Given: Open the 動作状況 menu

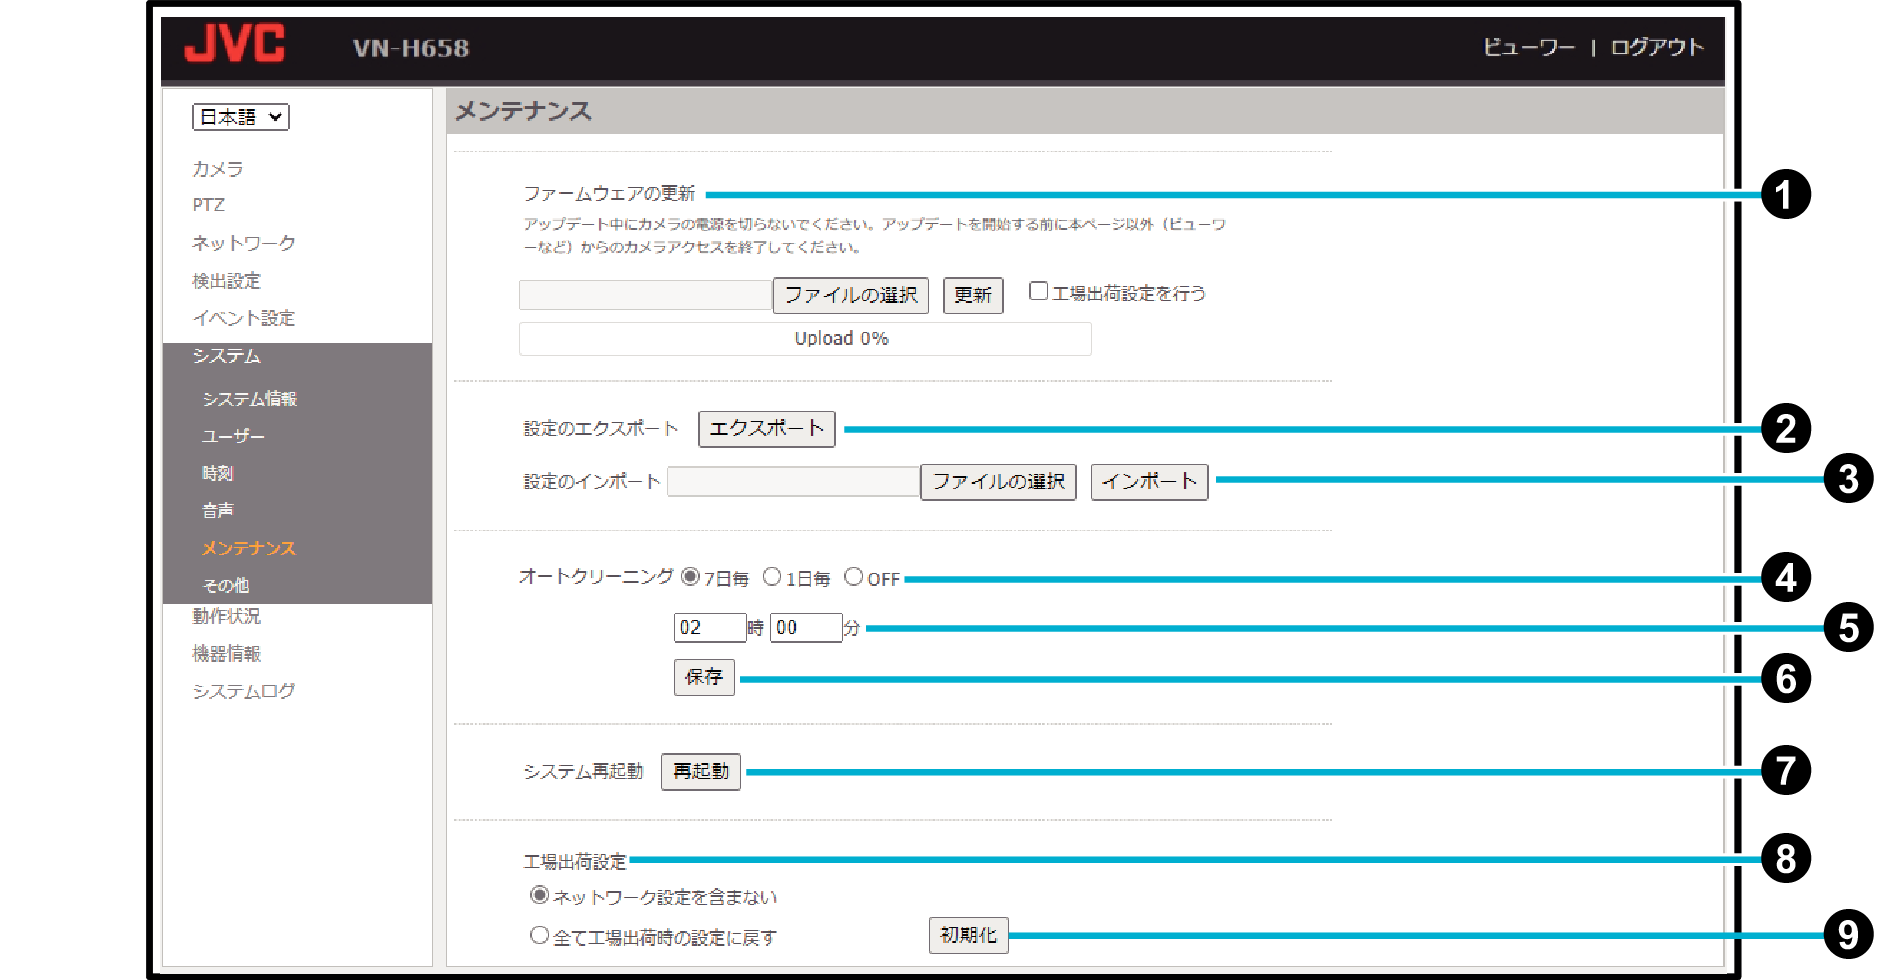Looking at the screenshot, I should click(x=226, y=616).
